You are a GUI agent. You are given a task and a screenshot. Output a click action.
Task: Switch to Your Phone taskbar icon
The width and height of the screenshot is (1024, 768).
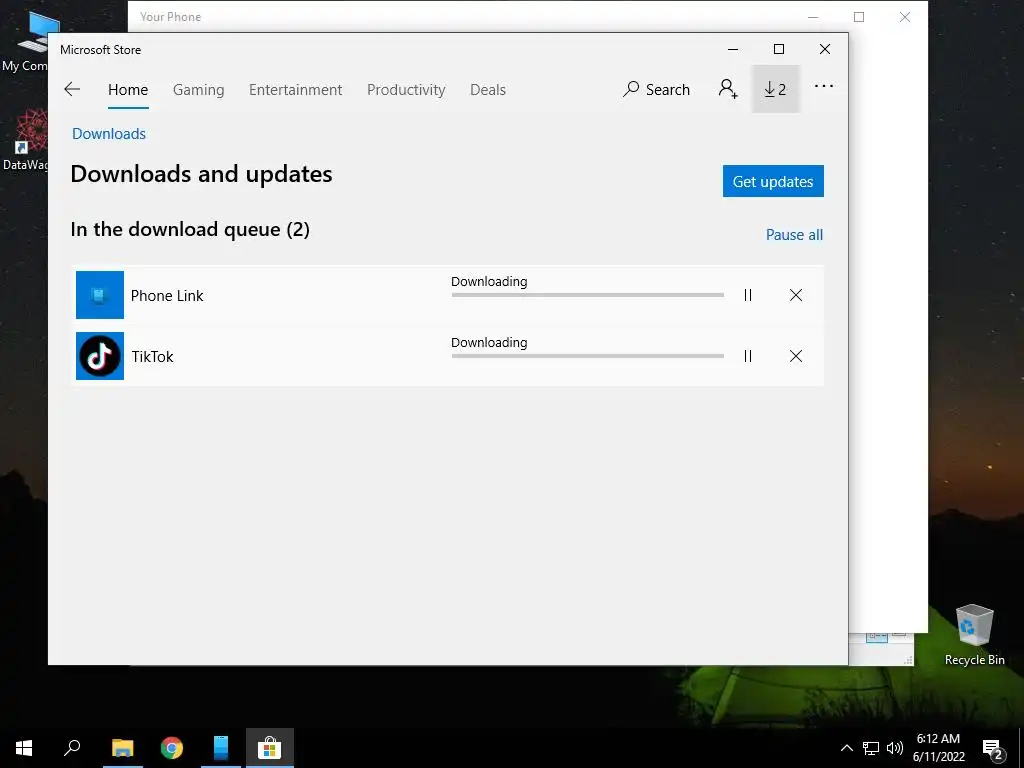click(x=221, y=748)
